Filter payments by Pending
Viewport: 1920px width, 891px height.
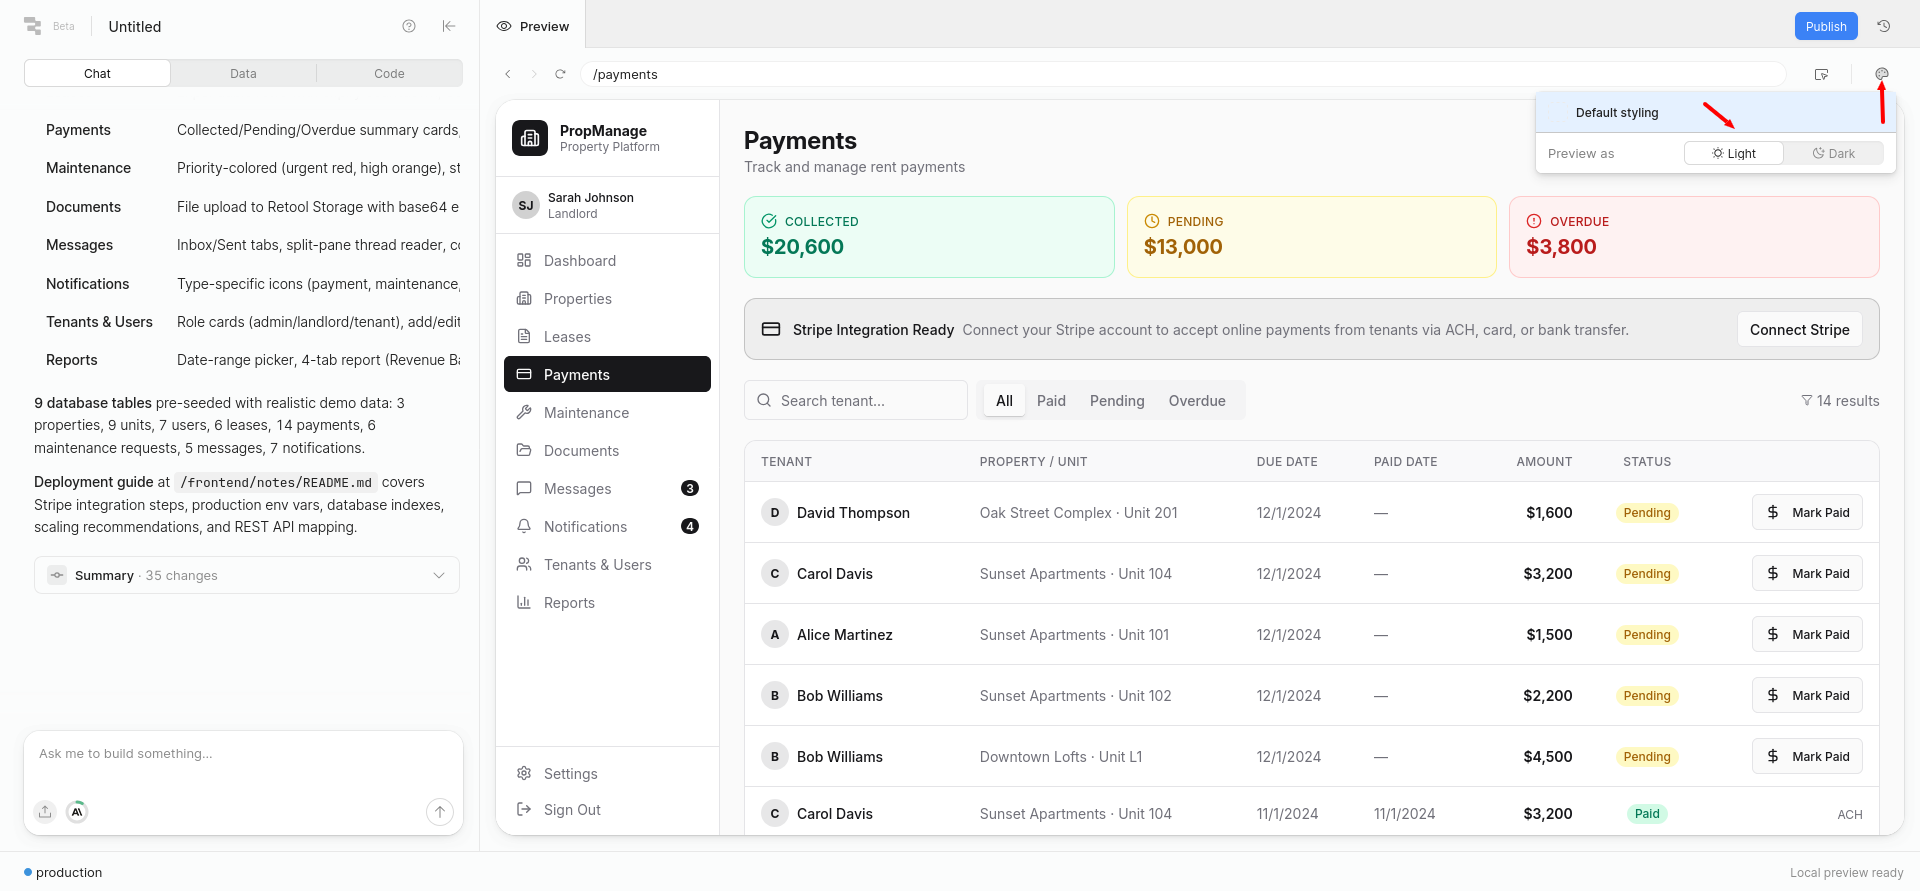(1117, 400)
